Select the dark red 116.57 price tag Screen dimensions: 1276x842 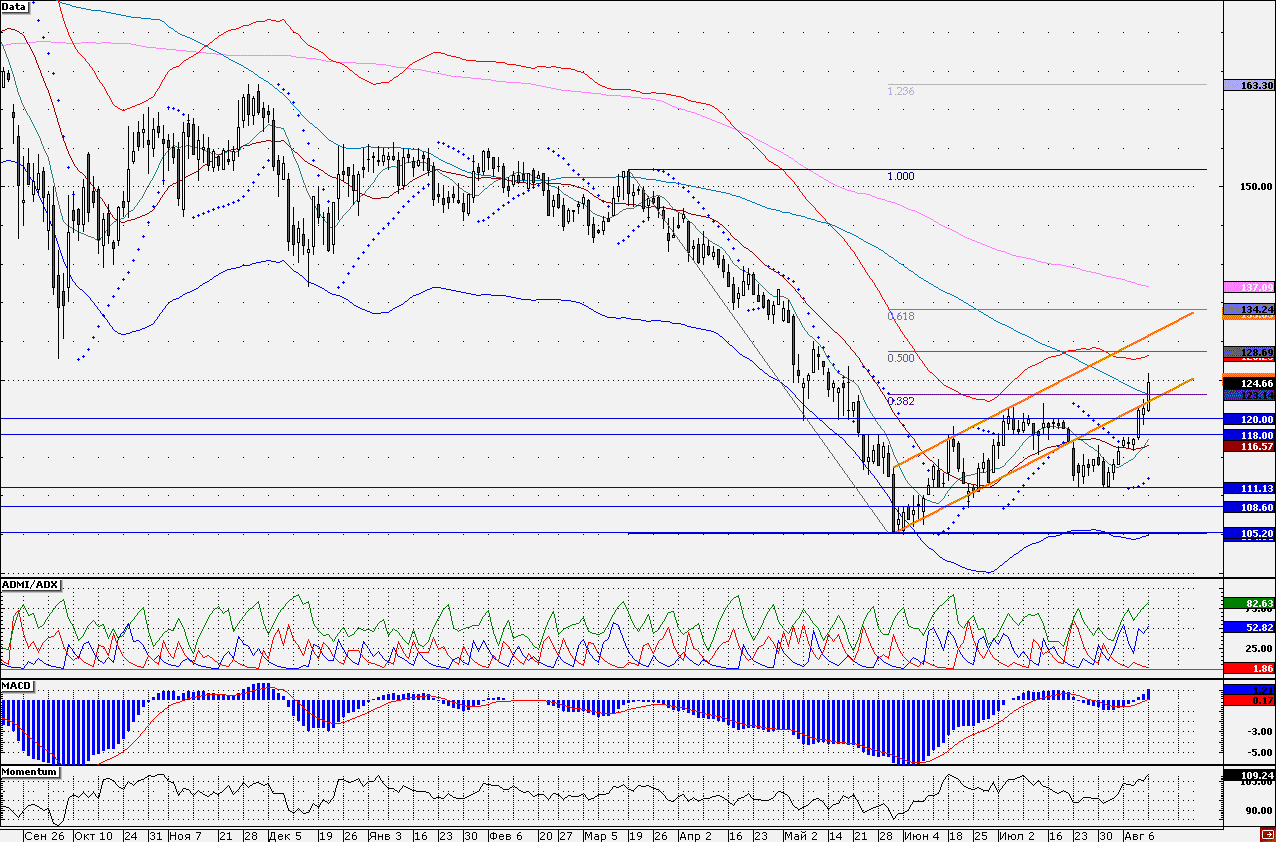(1249, 447)
